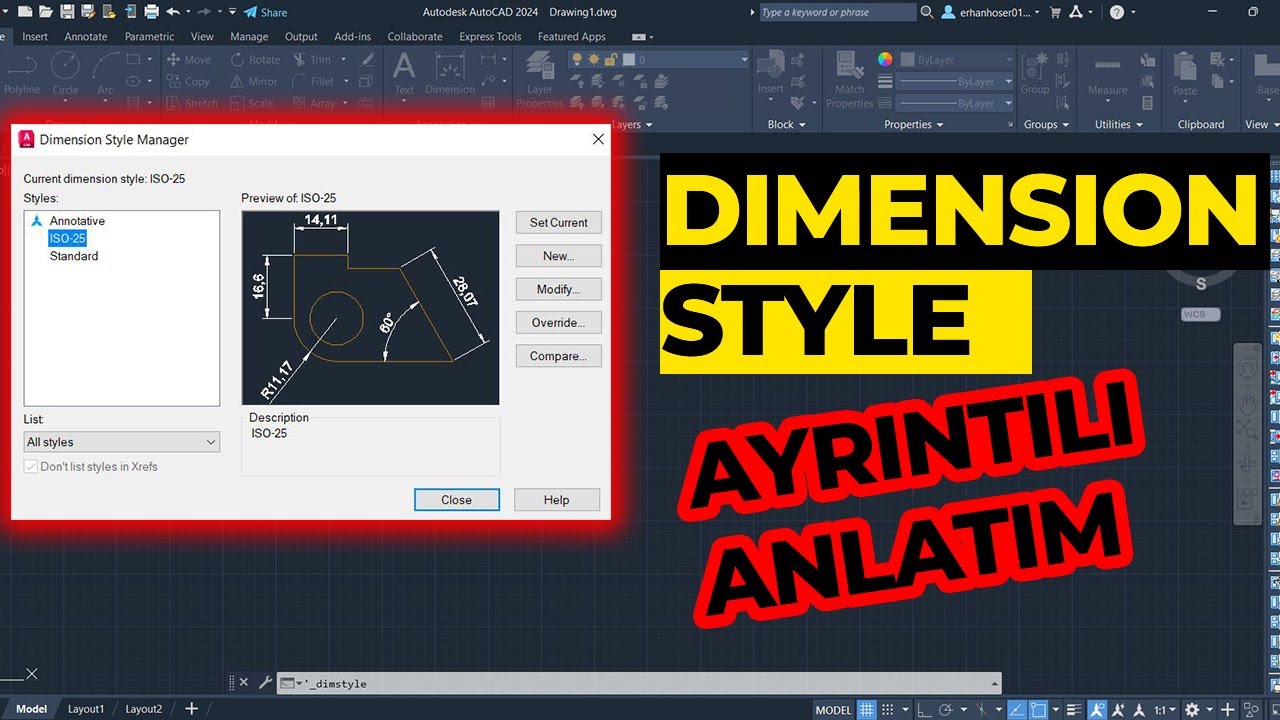Open the Parametric ribbon tab

(149, 37)
